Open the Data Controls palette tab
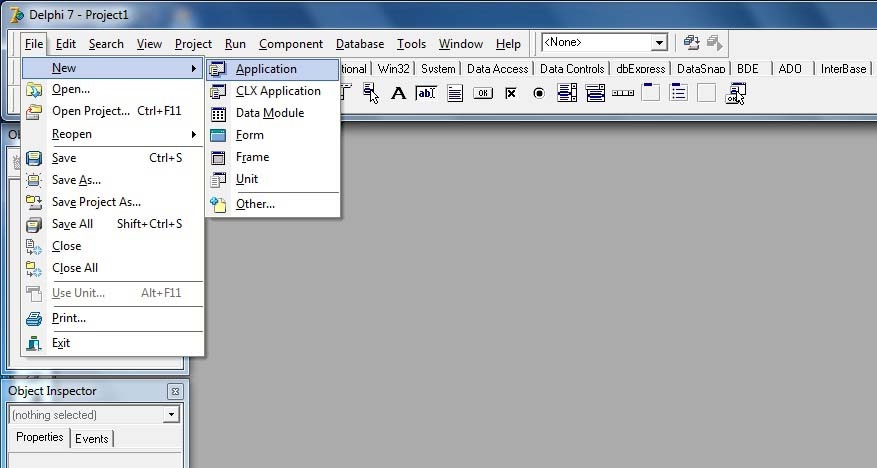The width and height of the screenshot is (877, 468). [x=572, y=69]
